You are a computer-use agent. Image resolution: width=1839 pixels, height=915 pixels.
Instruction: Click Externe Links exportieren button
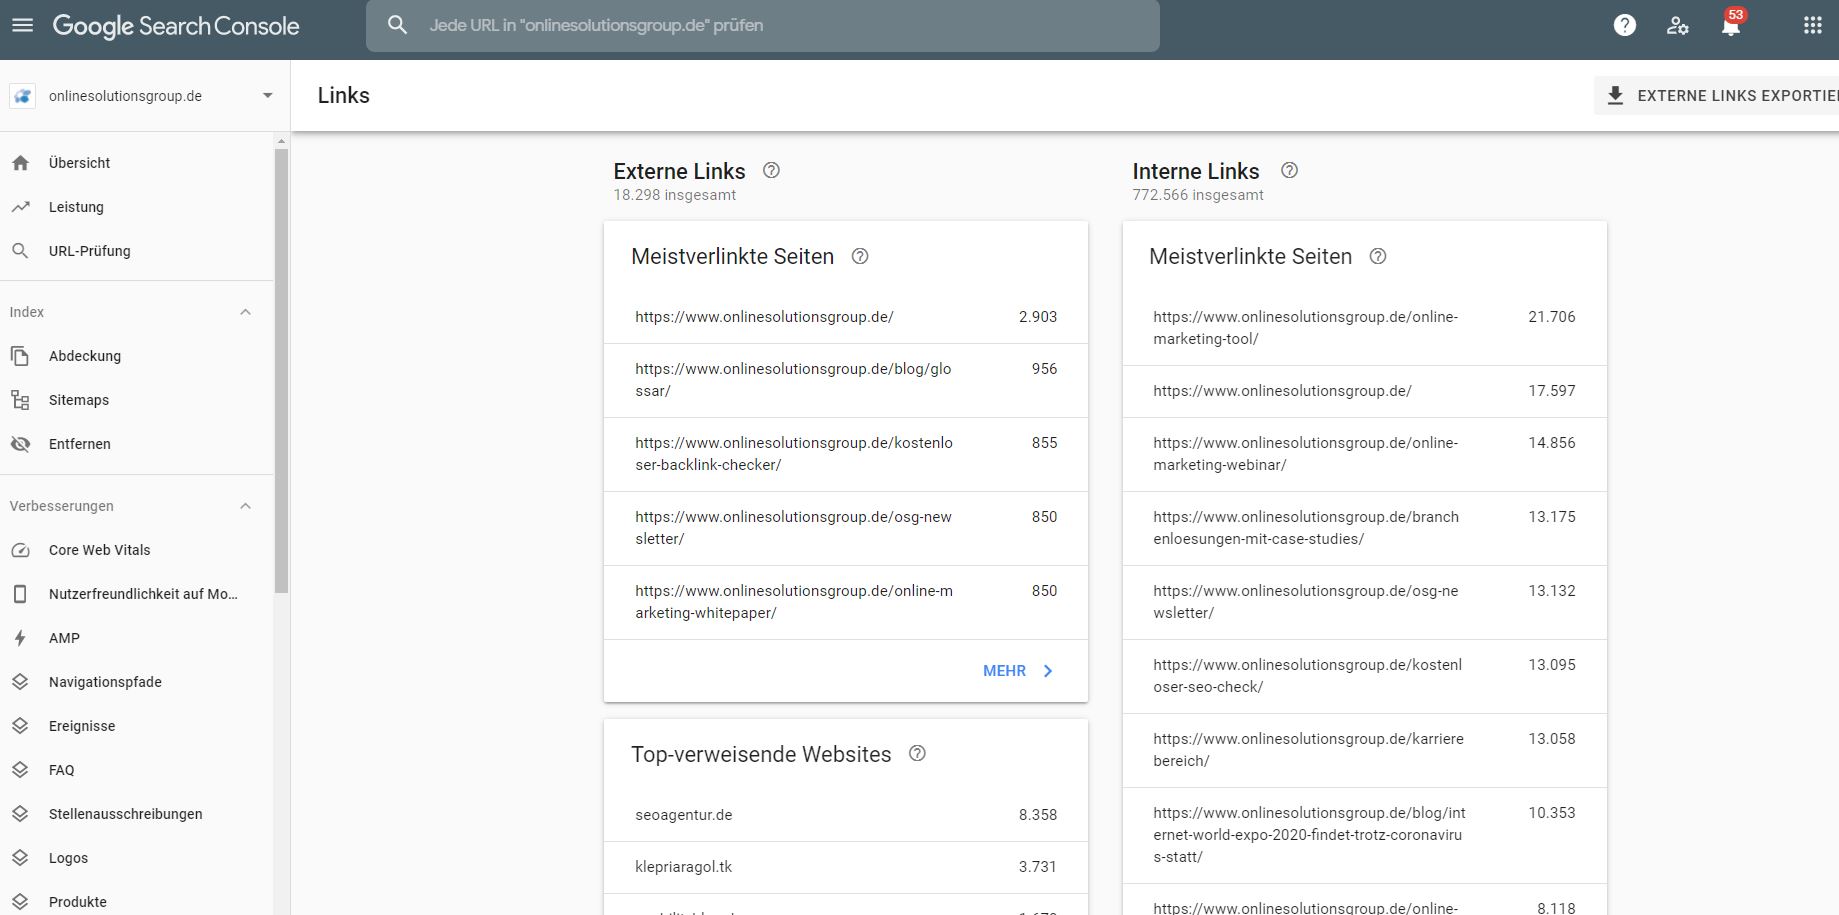(x=1716, y=96)
